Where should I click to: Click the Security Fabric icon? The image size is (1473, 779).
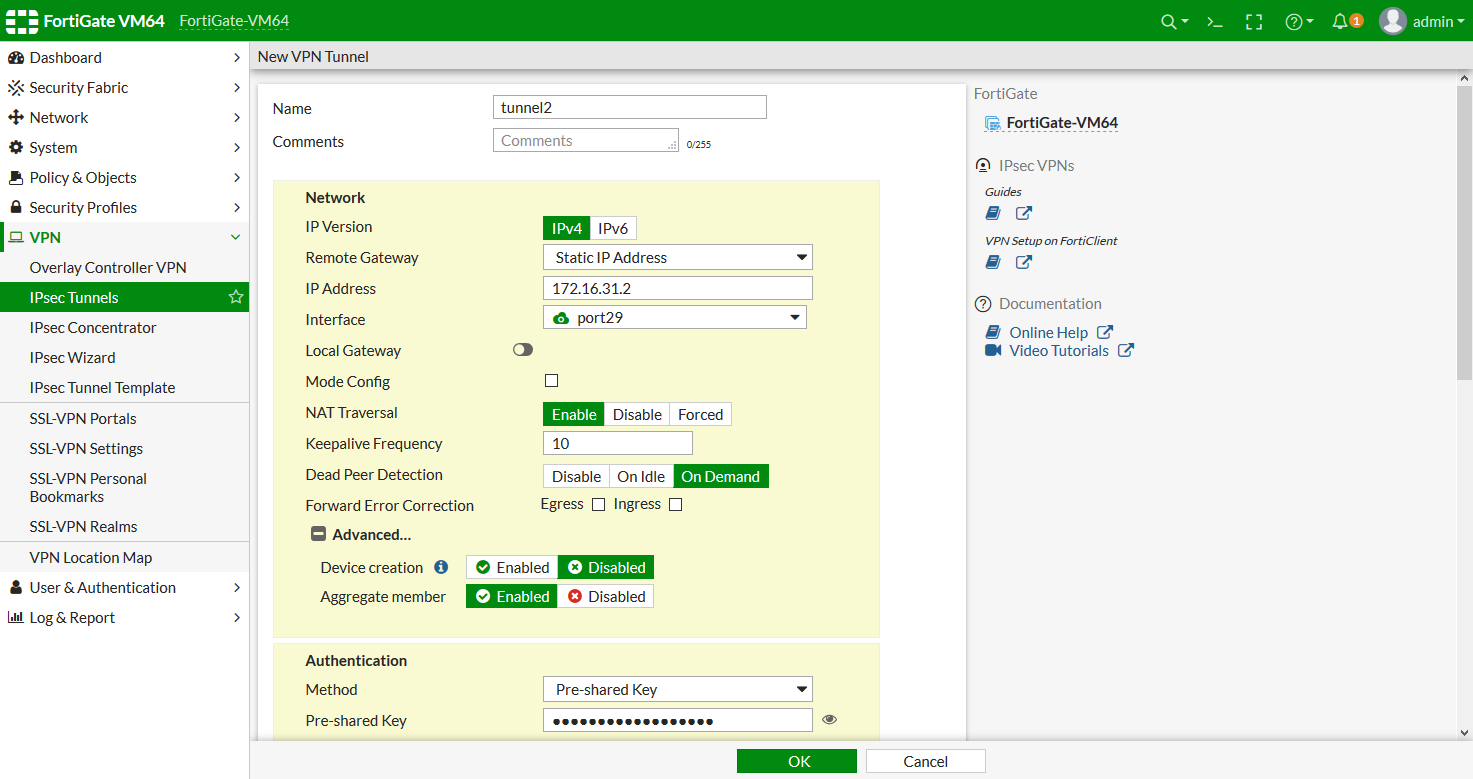(16, 88)
